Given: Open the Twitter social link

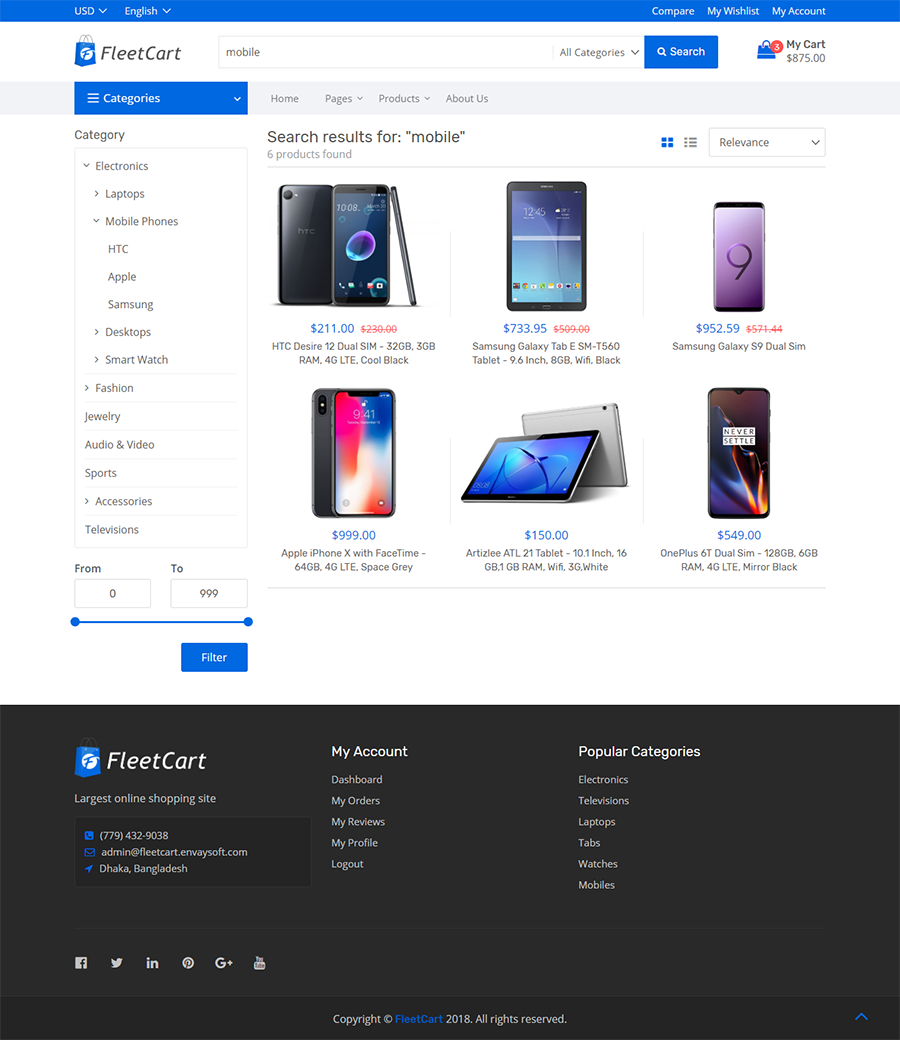Looking at the screenshot, I should [117, 963].
